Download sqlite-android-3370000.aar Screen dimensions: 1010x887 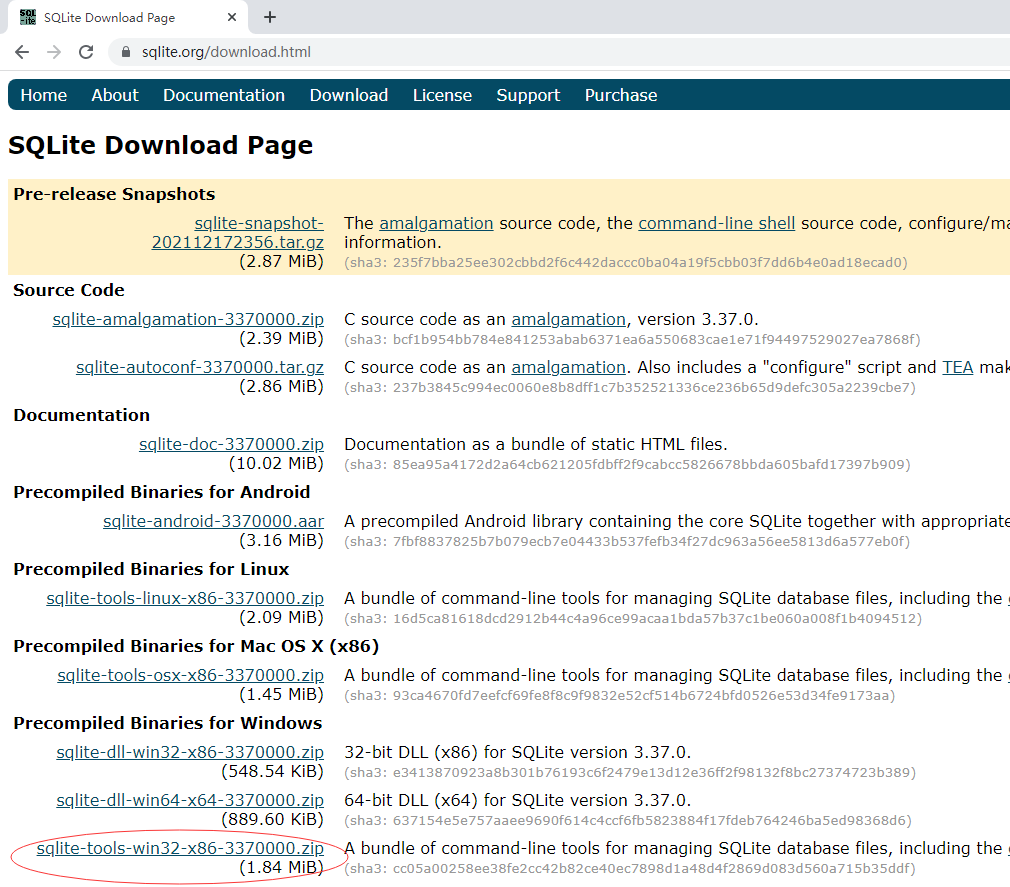point(213,521)
